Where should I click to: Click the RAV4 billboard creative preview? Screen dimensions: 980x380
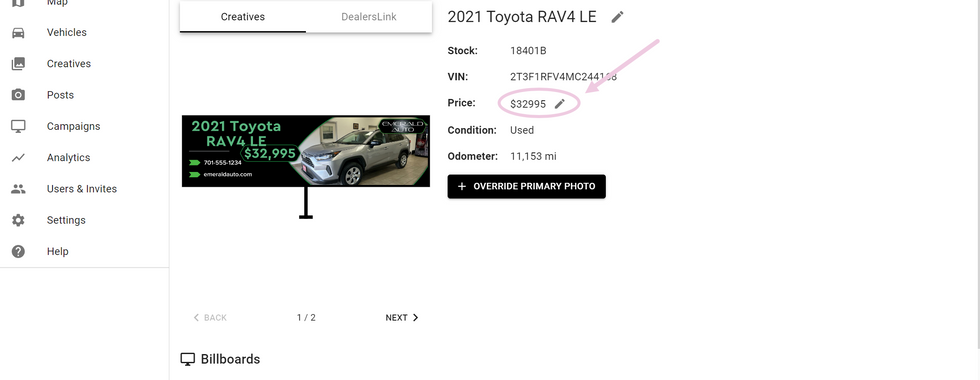click(x=306, y=151)
